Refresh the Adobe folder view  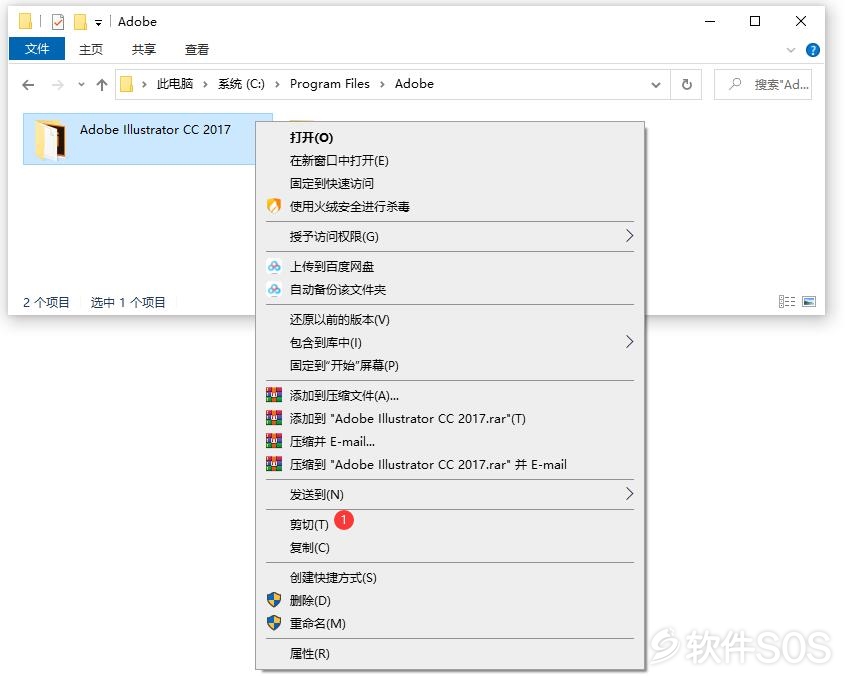(x=687, y=85)
